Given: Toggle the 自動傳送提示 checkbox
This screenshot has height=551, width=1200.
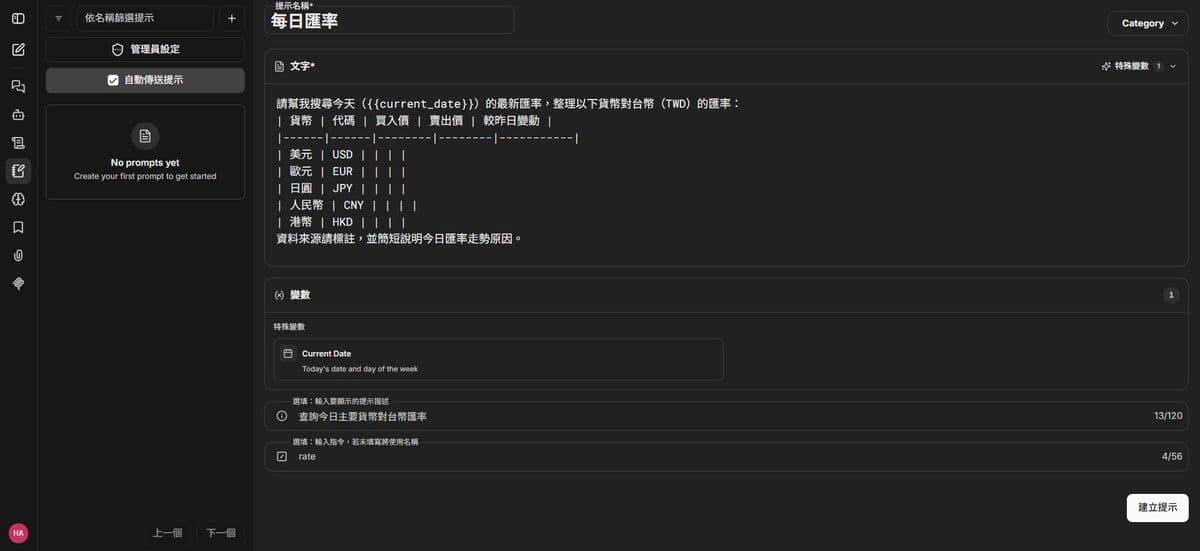Looking at the screenshot, I should point(113,80).
